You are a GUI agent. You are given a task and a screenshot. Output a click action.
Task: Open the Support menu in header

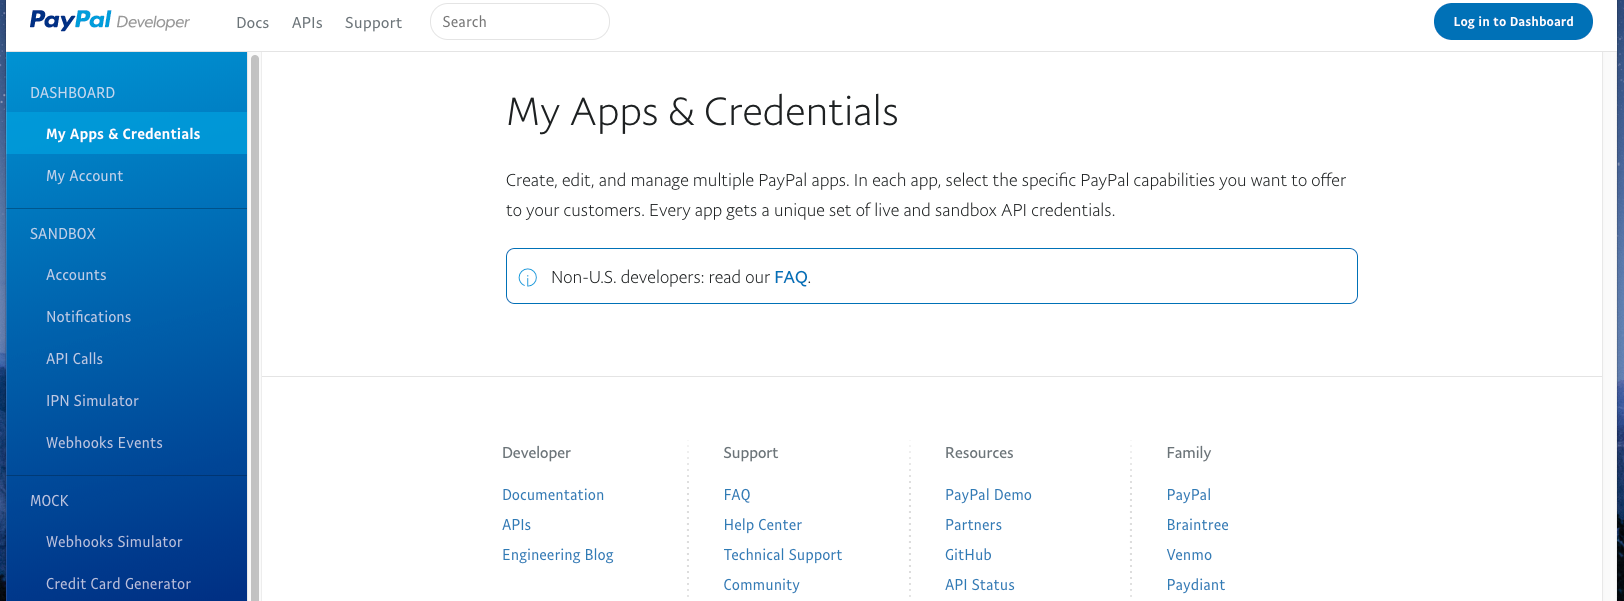coord(373,22)
